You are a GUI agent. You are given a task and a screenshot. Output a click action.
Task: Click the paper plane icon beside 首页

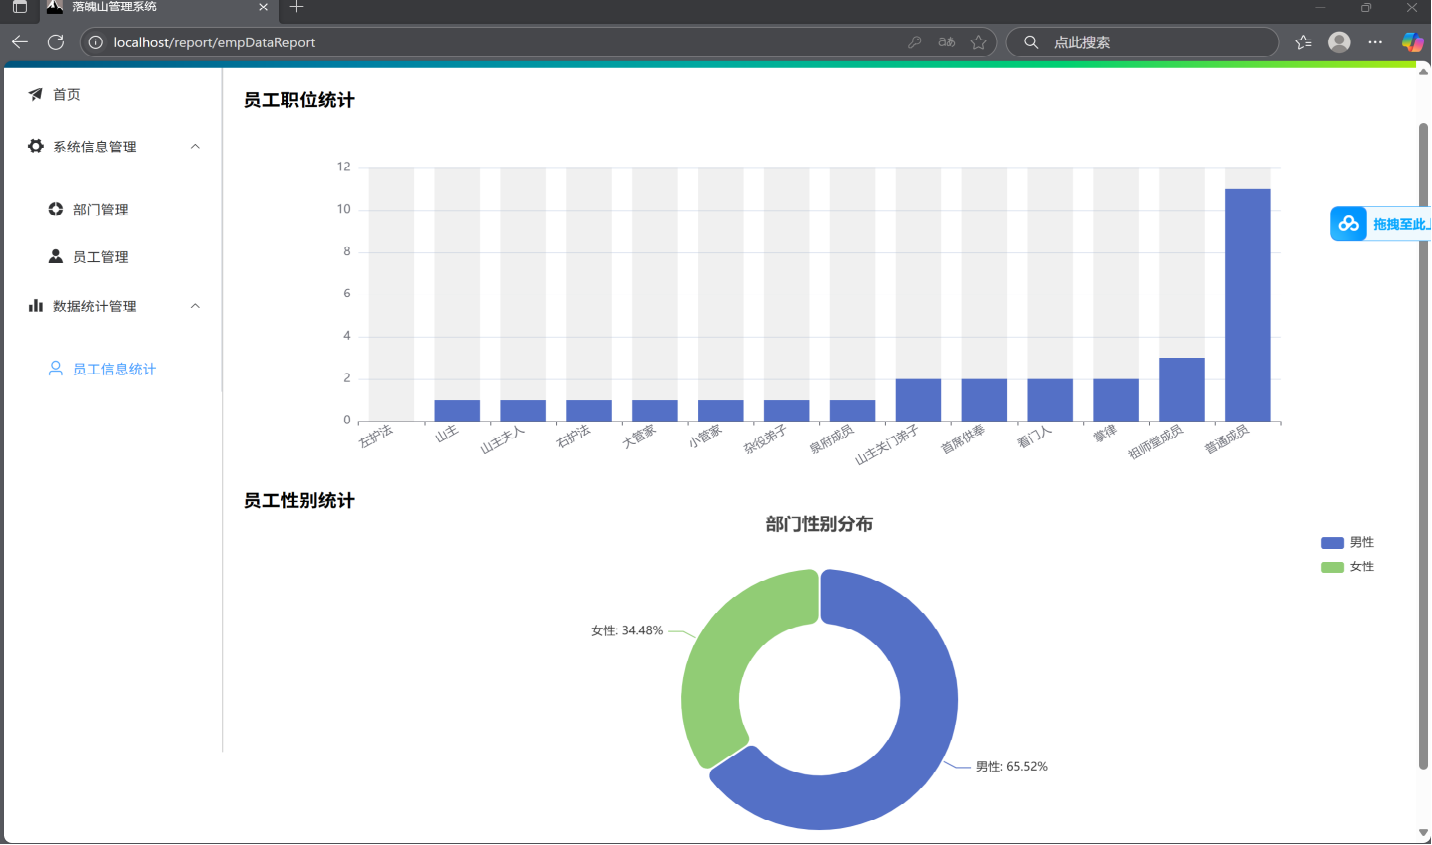tap(36, 94)
